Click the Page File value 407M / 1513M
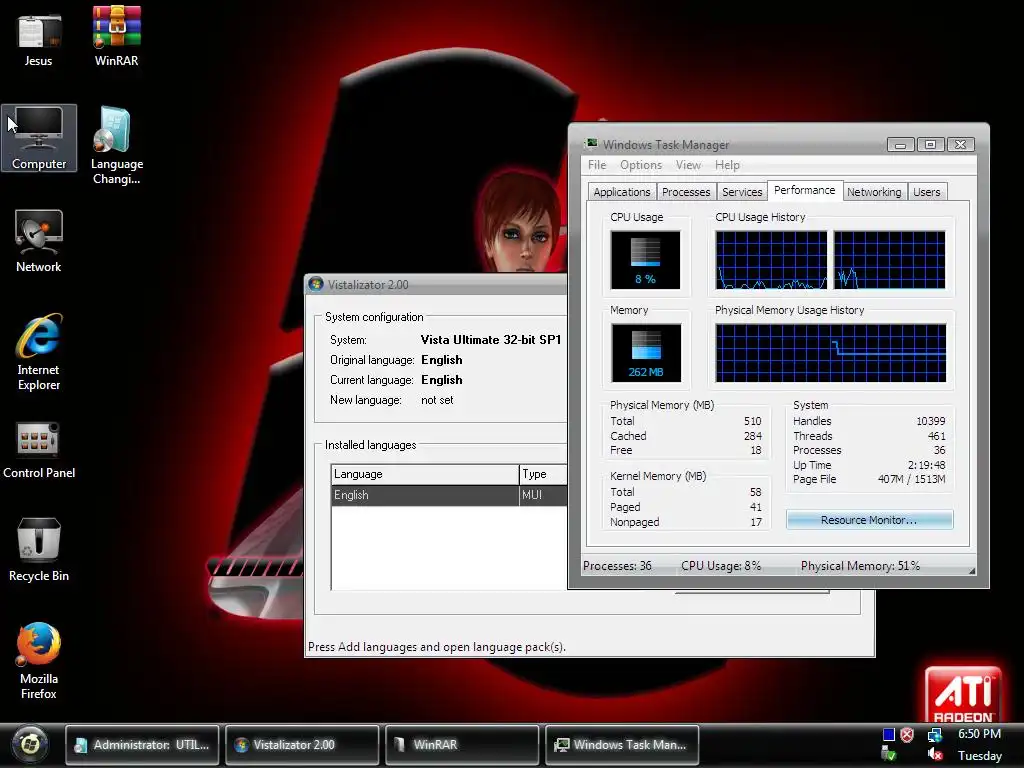Viewport: 1024px width, 768px height. [912, 479]
